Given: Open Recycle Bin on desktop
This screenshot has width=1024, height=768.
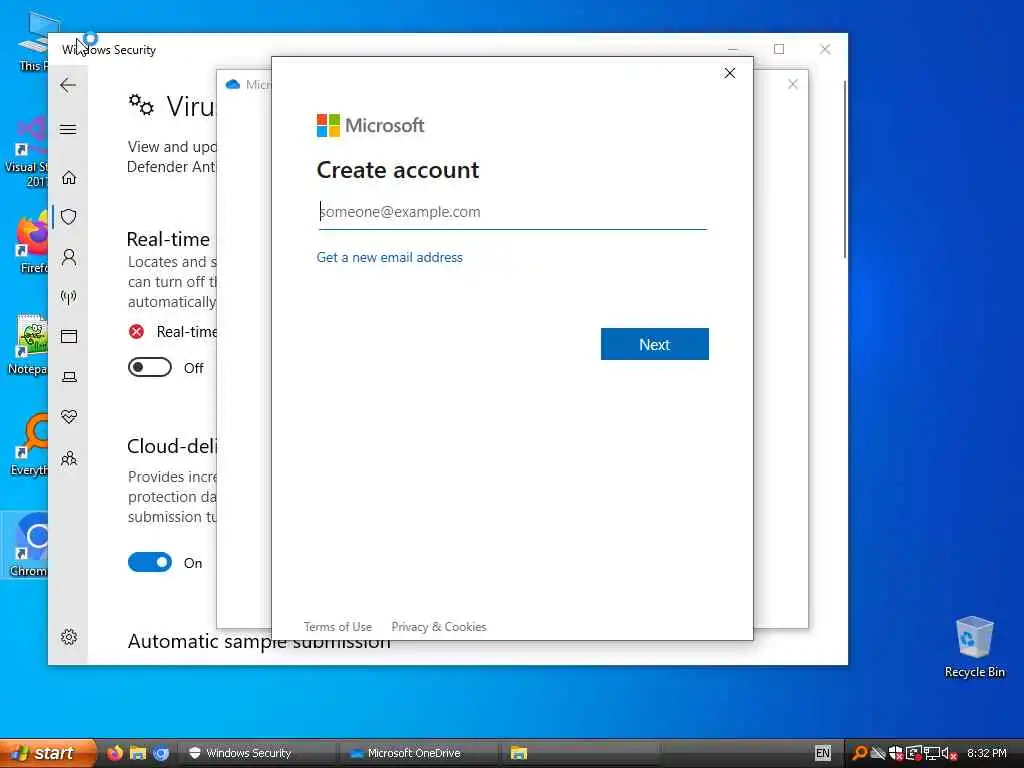Looking at the screenshot, I should [x=974, y=647].
